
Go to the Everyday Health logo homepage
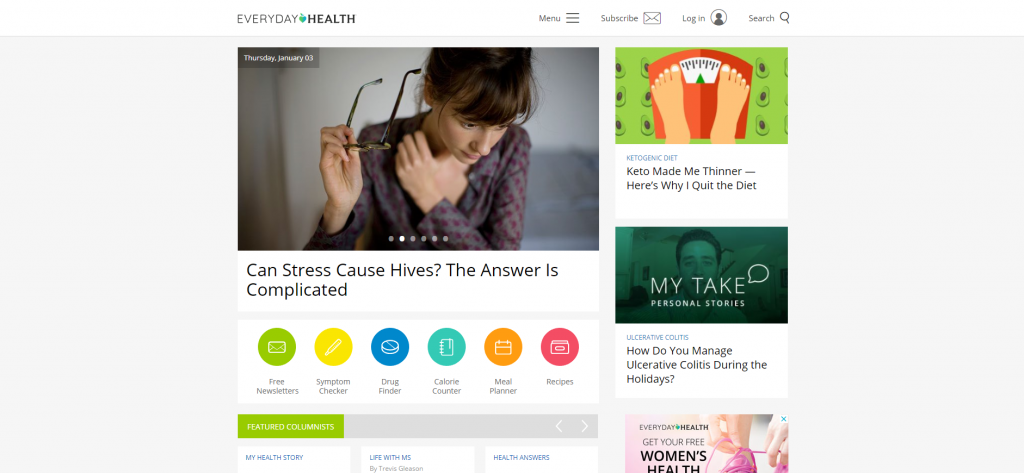click(296, 18)
